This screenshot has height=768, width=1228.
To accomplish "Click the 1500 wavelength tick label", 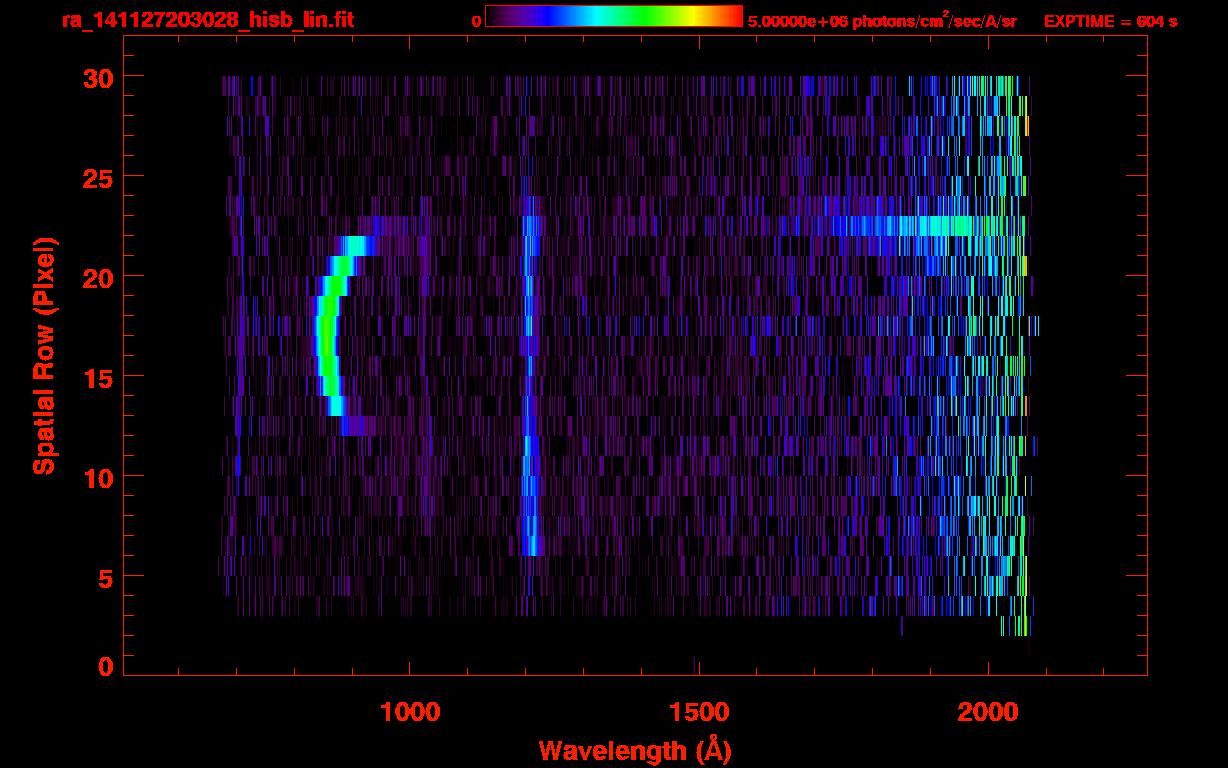I will pos(698,711).
